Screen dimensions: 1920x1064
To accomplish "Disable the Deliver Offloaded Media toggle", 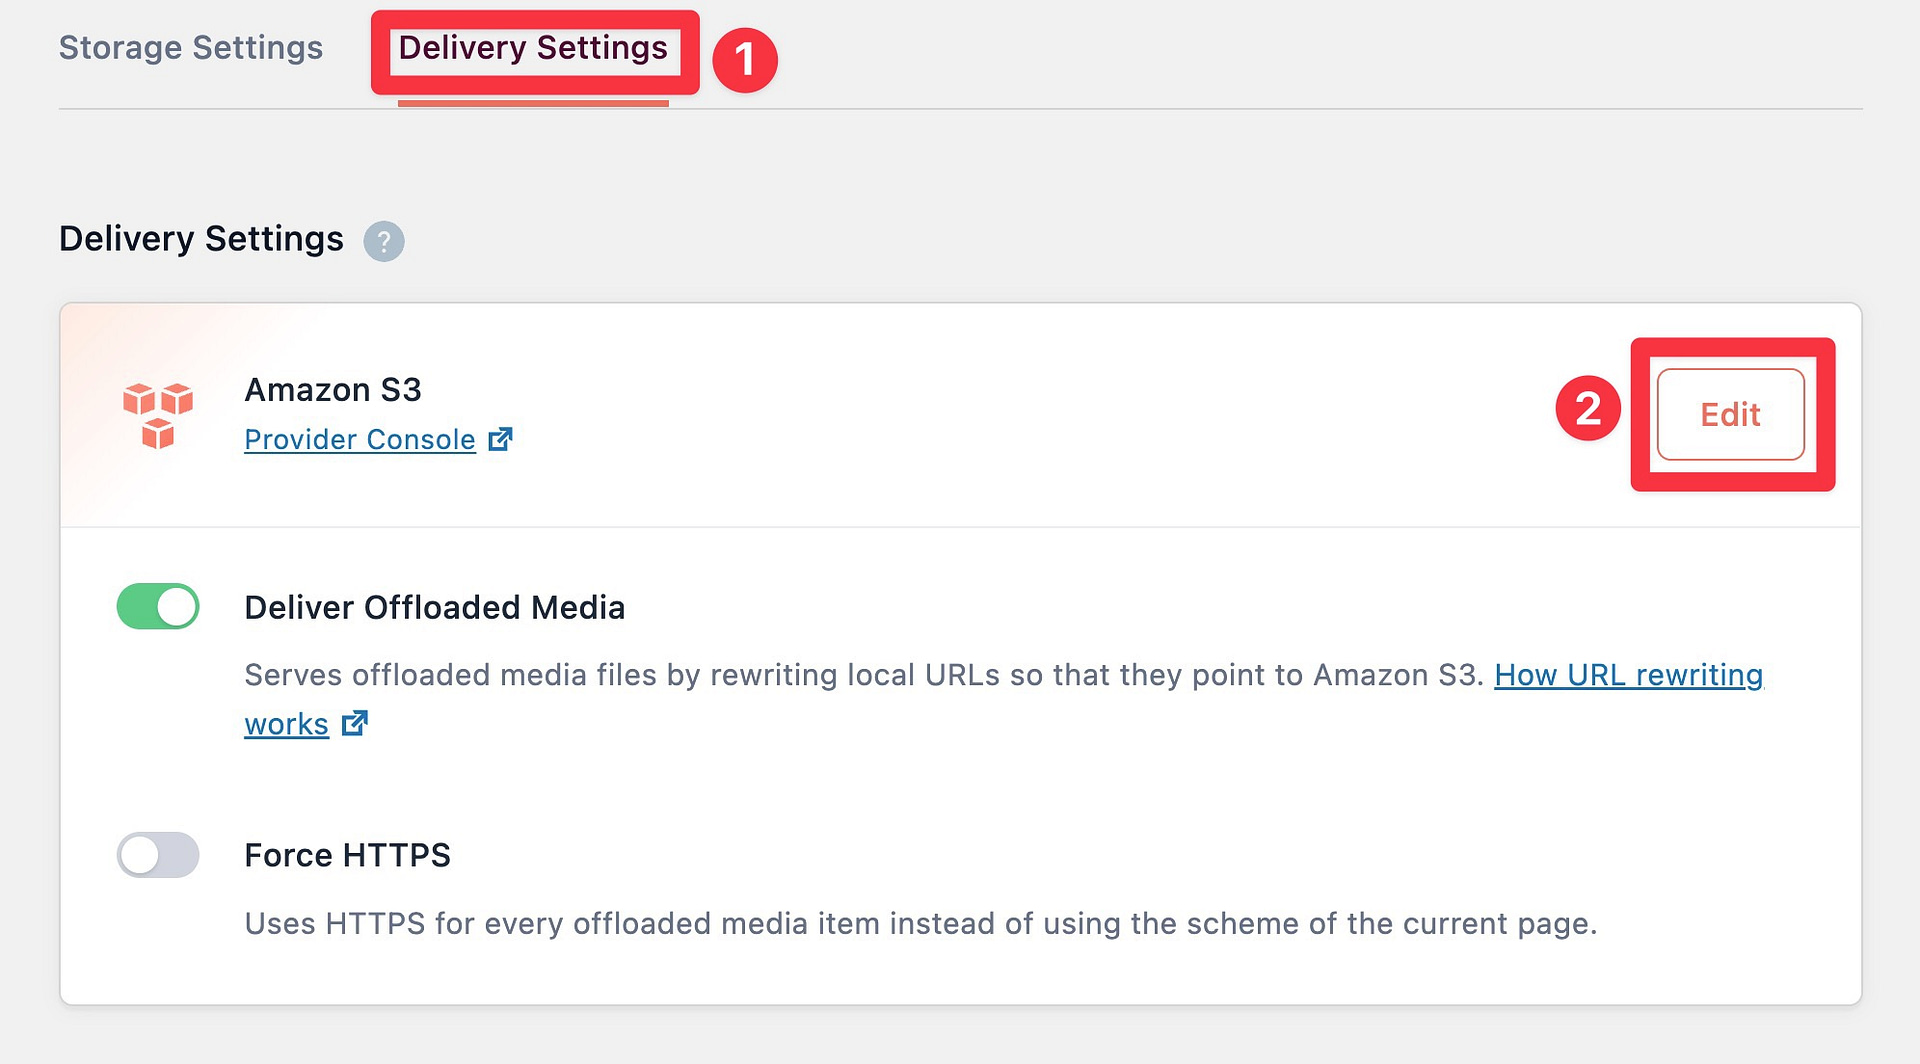I will click(x=157, y=606).
